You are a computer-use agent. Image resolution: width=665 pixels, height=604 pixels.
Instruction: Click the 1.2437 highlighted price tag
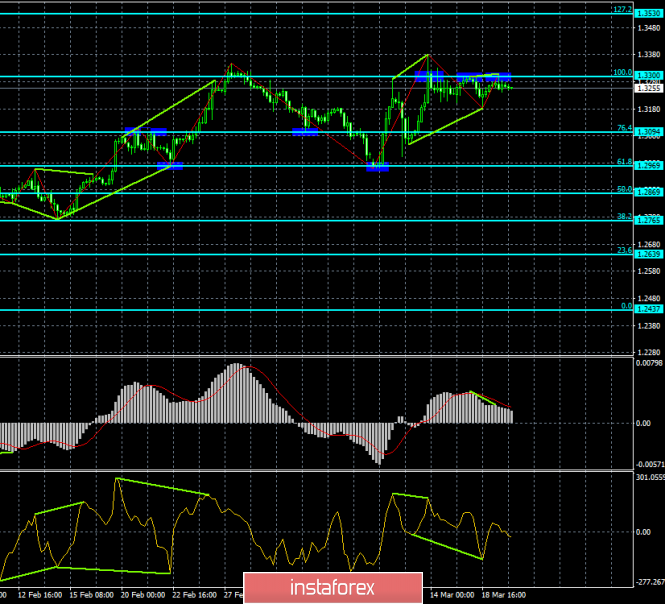click(649, 309)
